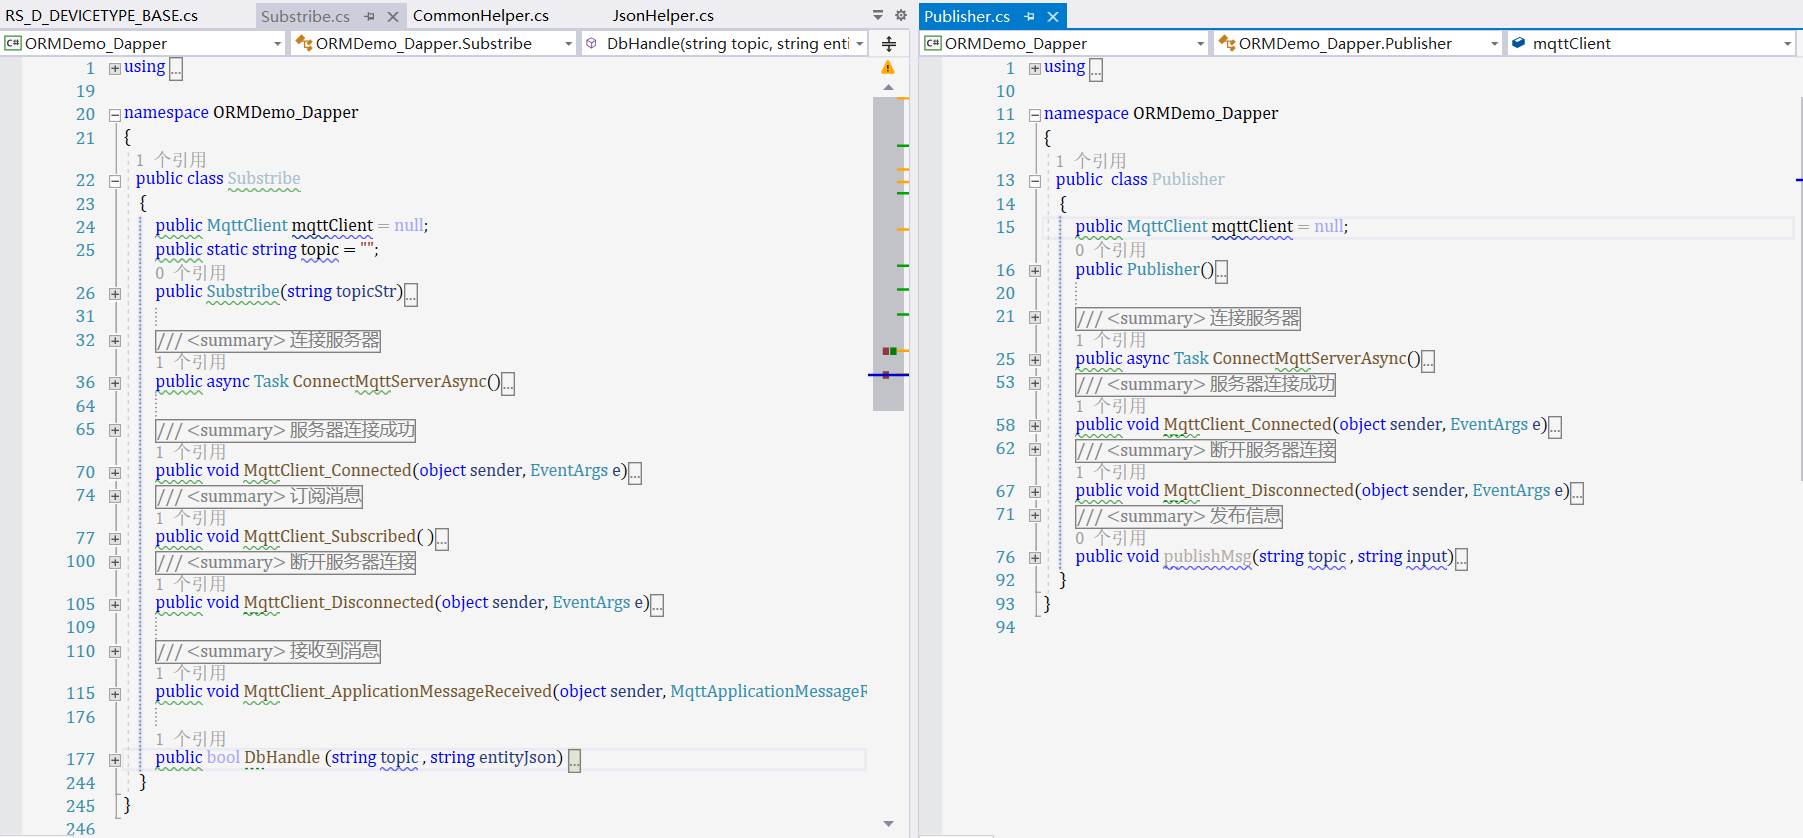
Task: Click reference count above class Substribe
Action: coord(171,160)
